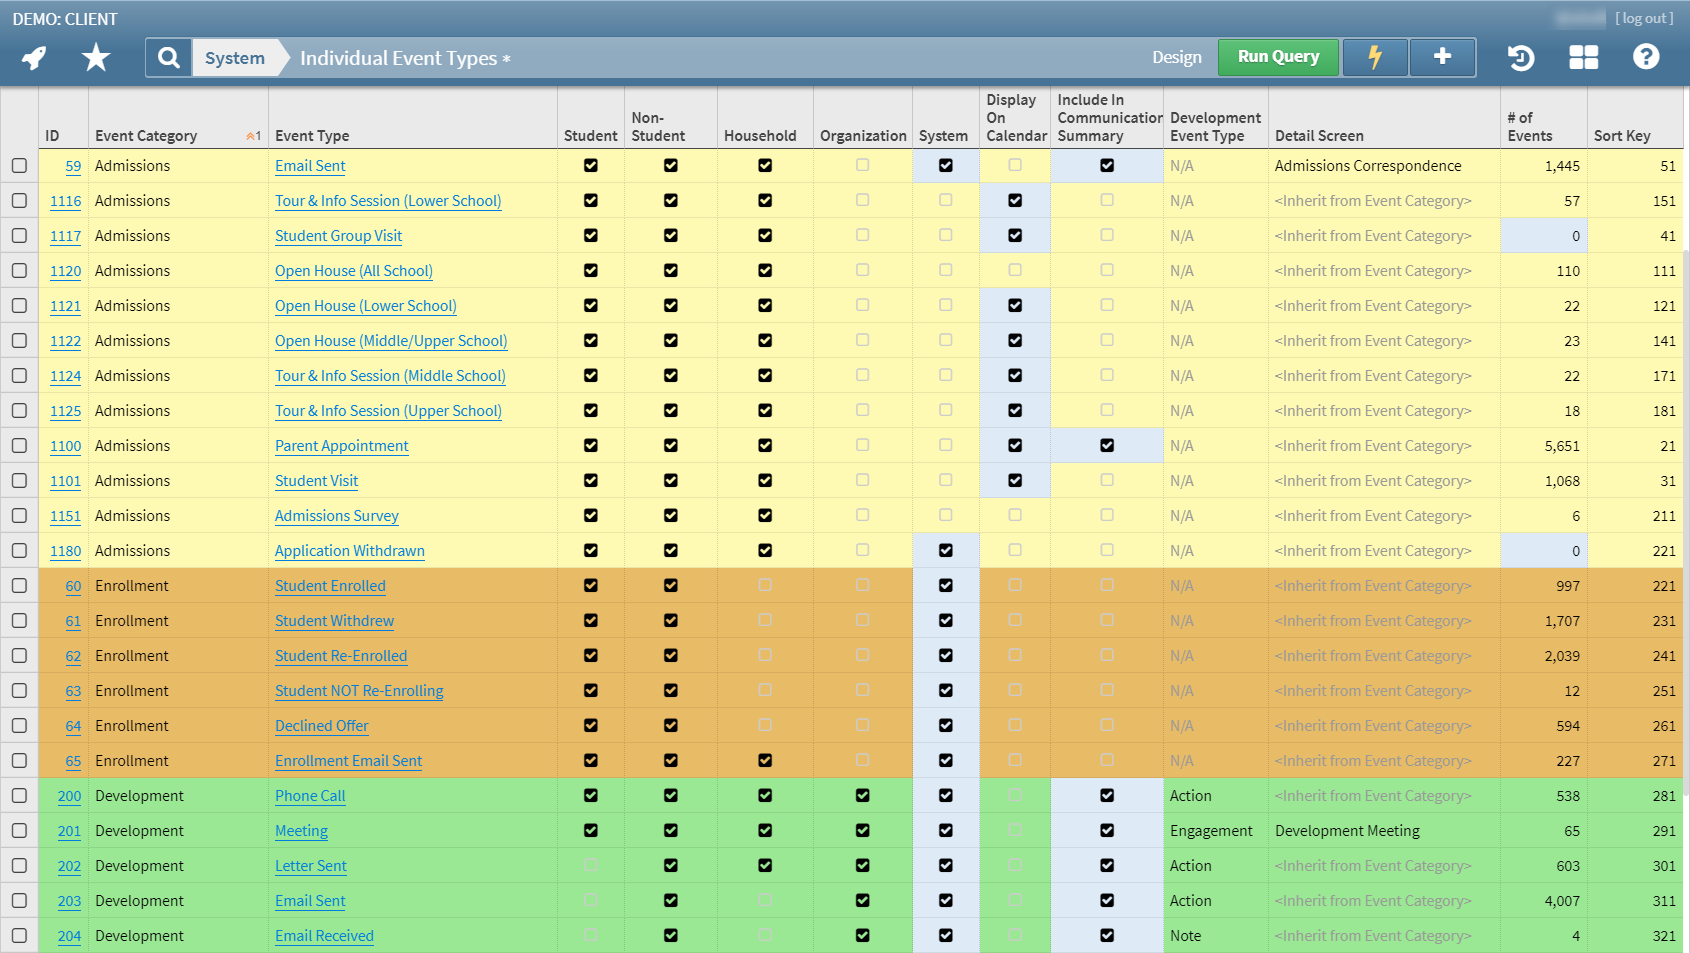Screen dimensions: 1690x953
Task: Click the log out link
Action: (x=1643, y=18)
